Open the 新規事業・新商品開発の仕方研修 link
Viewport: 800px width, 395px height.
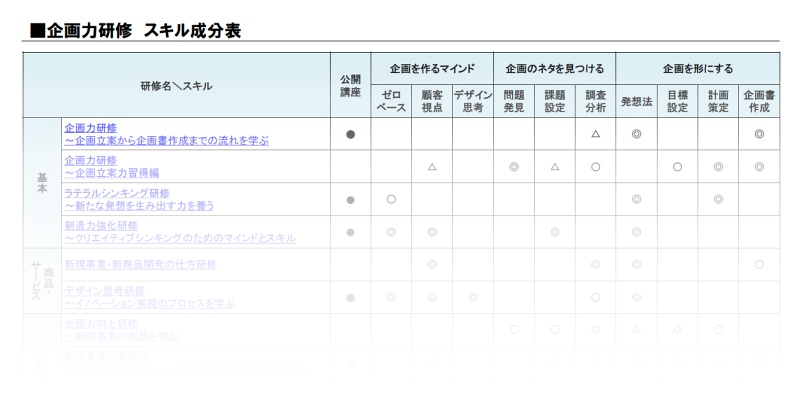tap(140, 265)
